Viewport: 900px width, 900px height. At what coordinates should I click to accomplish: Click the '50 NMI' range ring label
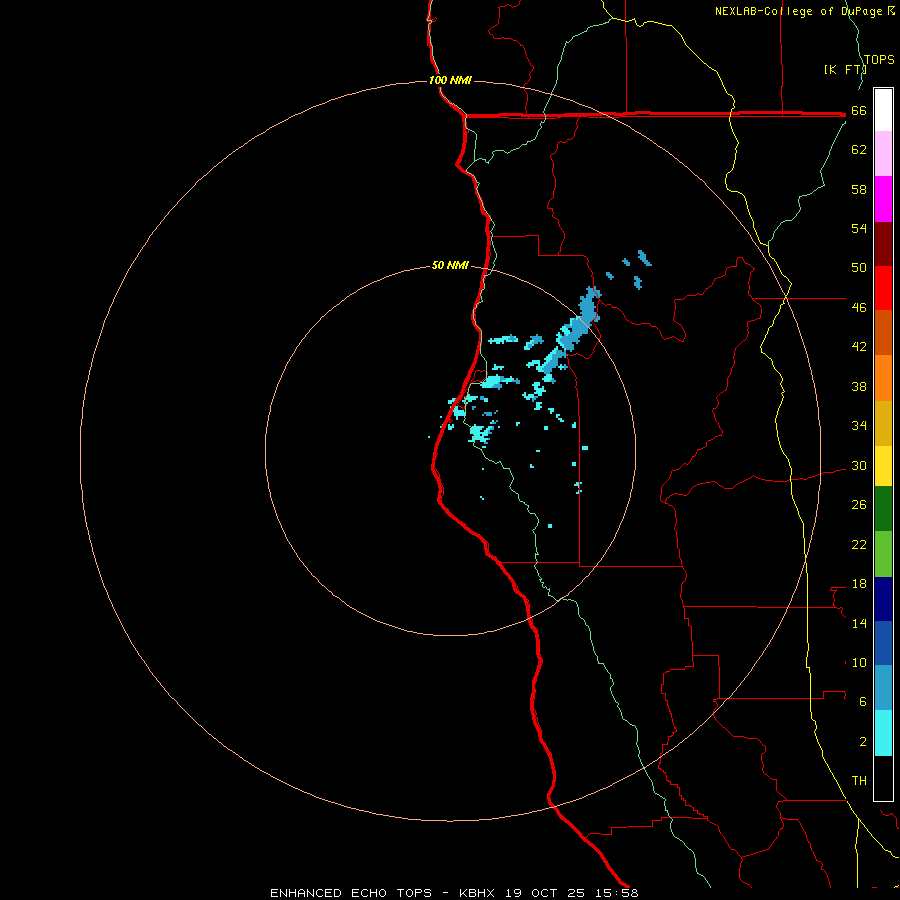(x=450, y=265)
